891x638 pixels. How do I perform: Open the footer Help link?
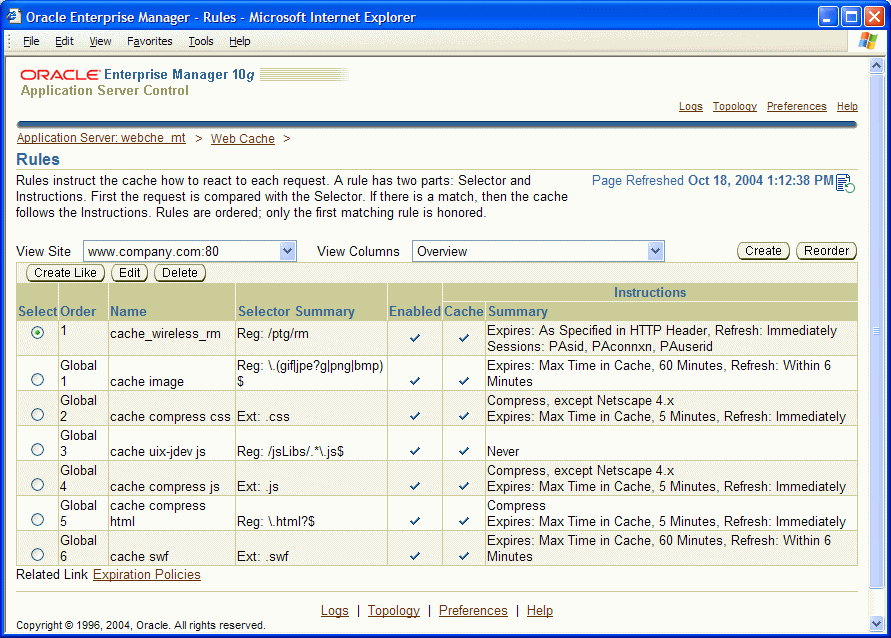(539, 610)
